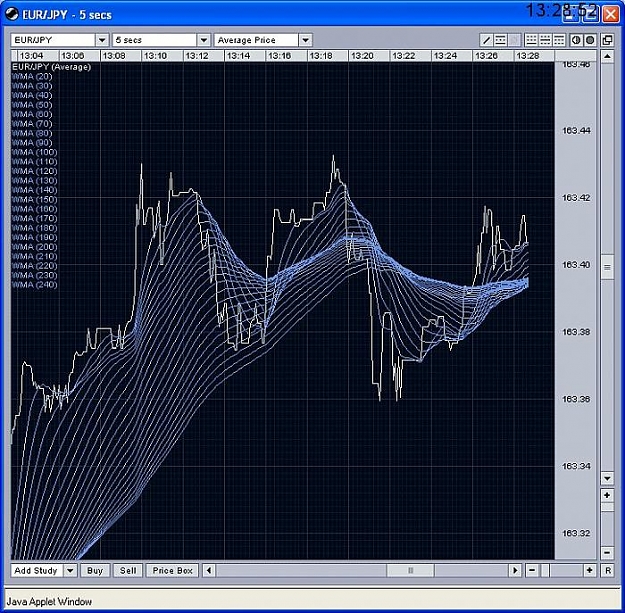Screen dimensions: 625x613
Task: Select the WMA (50) legend entry
Action: pos(32,105)
